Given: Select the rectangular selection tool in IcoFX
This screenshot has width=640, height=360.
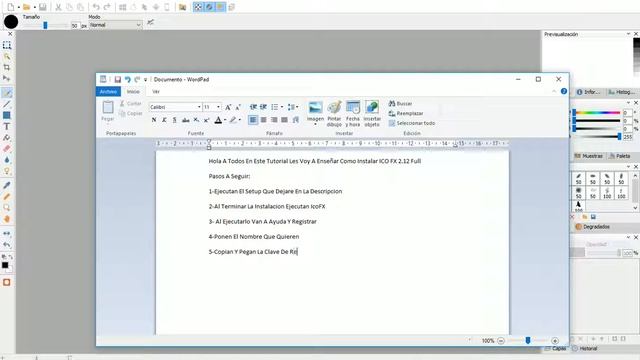Looking at the screenshot, I should (7, 45).
